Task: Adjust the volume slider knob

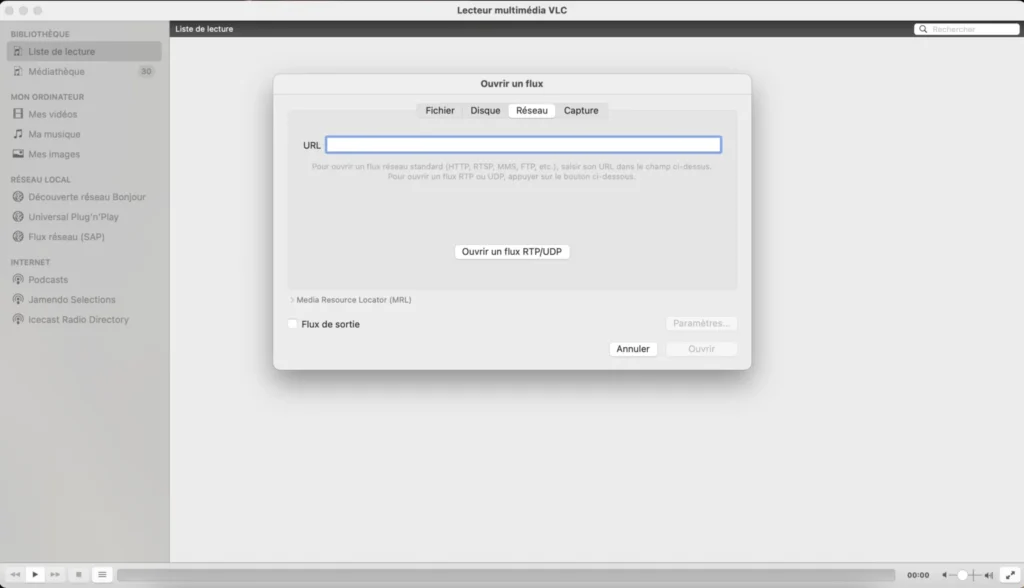Action: [962, 575]
